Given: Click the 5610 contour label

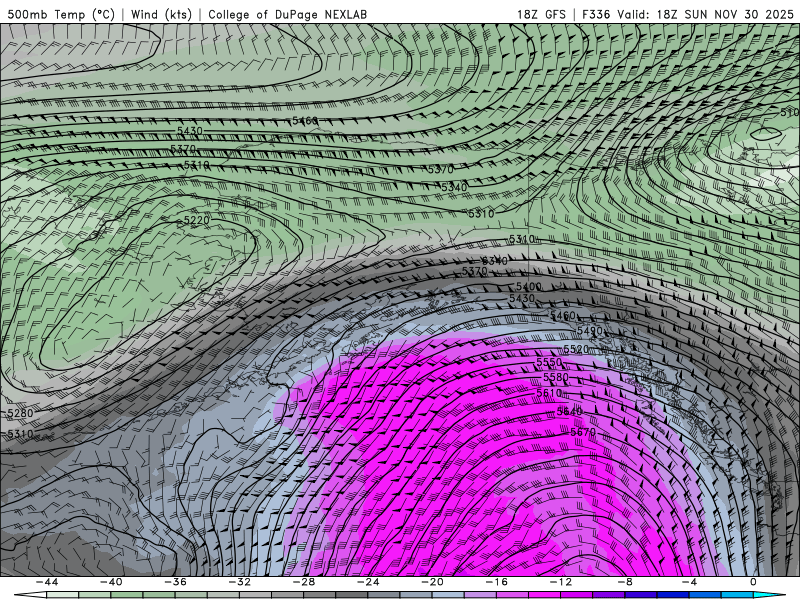Looking at the screenshot, I should point(549,393).
